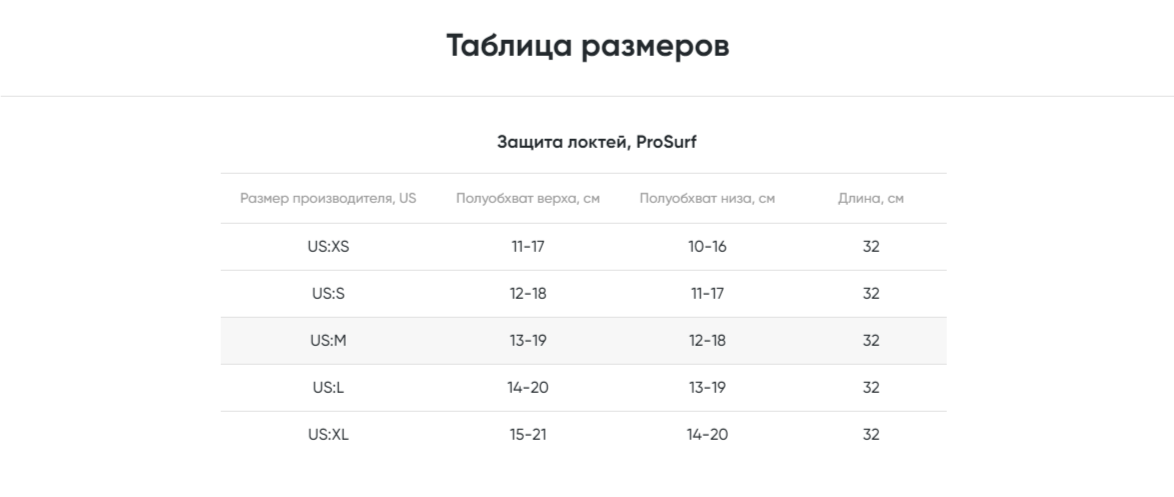Select the US:M size row label

(328, 341)
